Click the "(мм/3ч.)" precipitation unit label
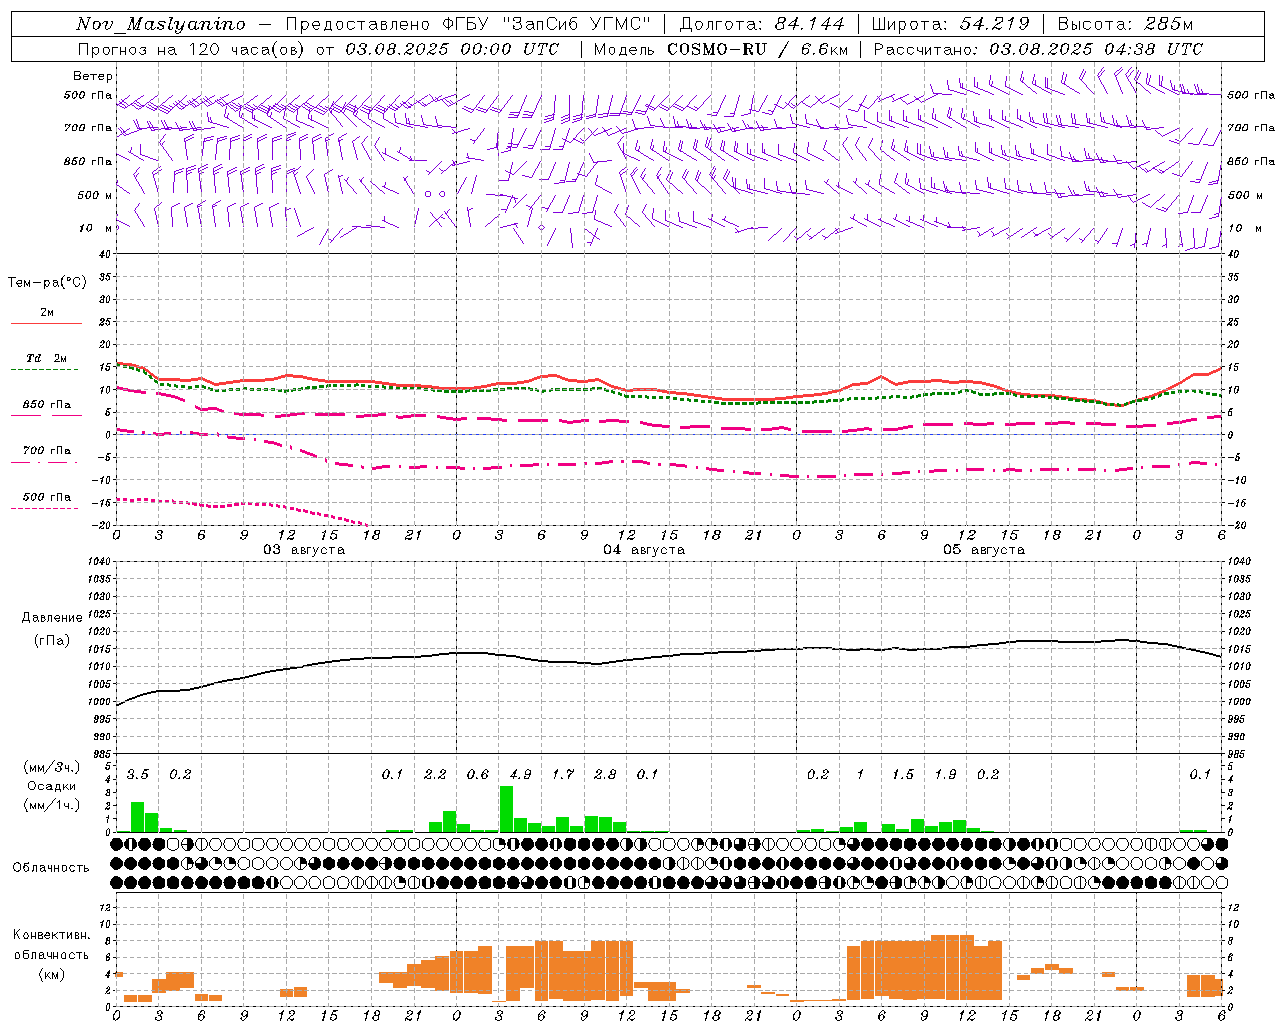This screenshot has width=1280, height=1024. click(51, 767)
